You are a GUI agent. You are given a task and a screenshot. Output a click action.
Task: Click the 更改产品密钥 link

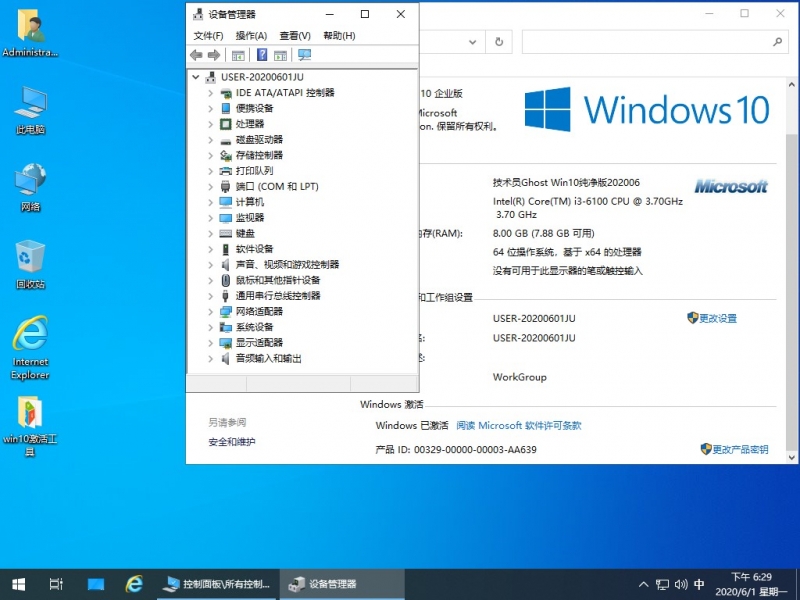740,450
